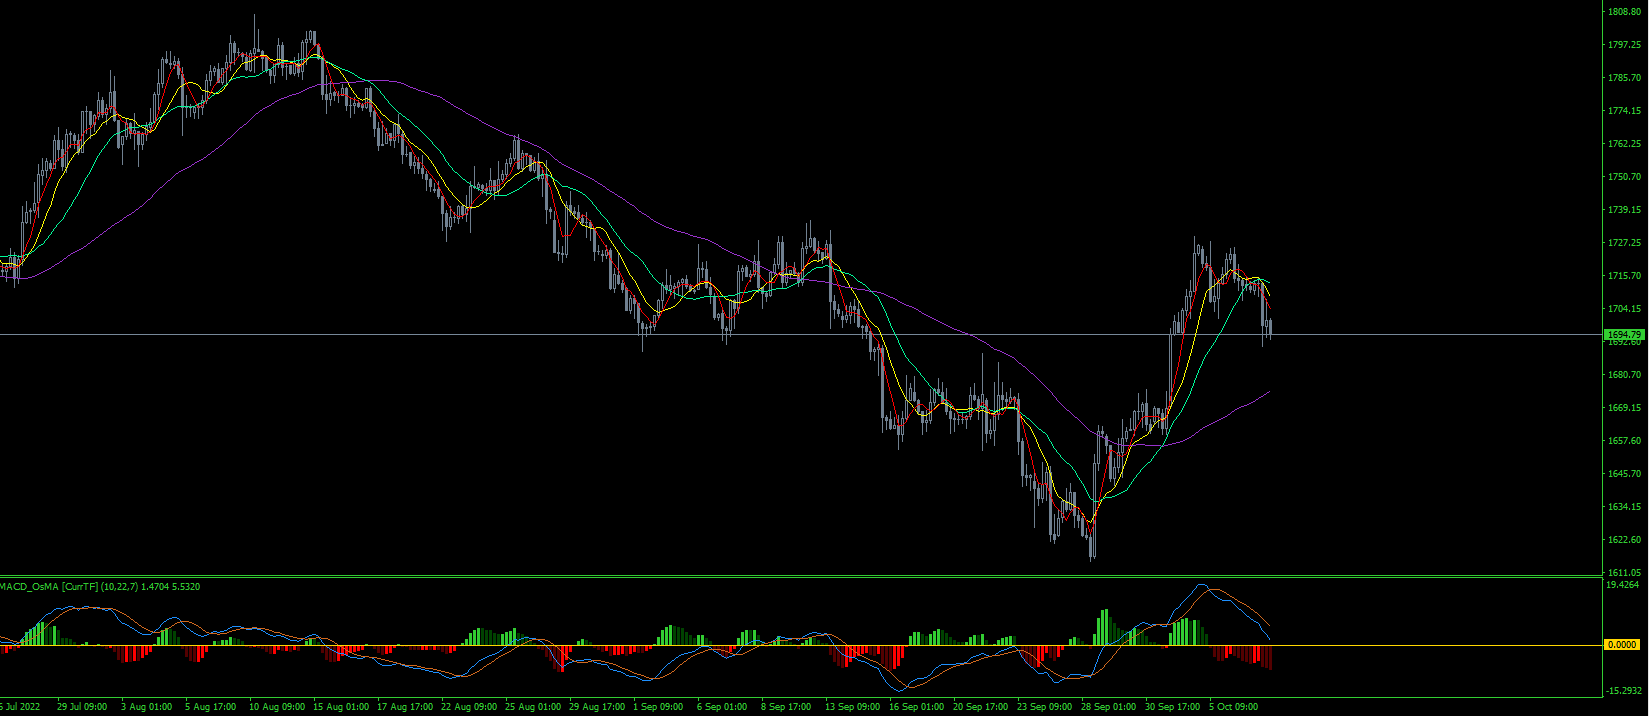Select the 28 Sep 01:00 time label
This screenshot has width=1650, height=716.
pyautogui.click(x=1109, y=707)
